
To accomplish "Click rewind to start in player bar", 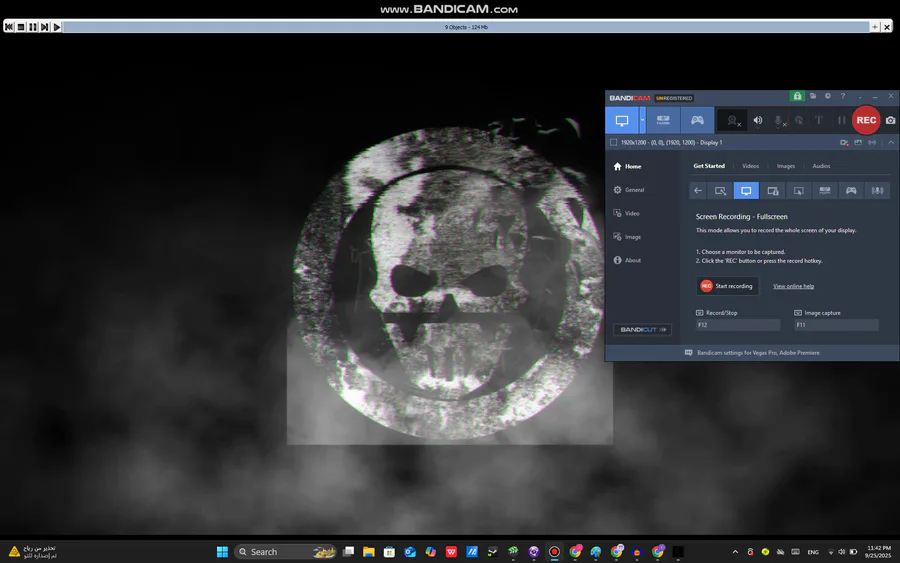I will 9,27.
